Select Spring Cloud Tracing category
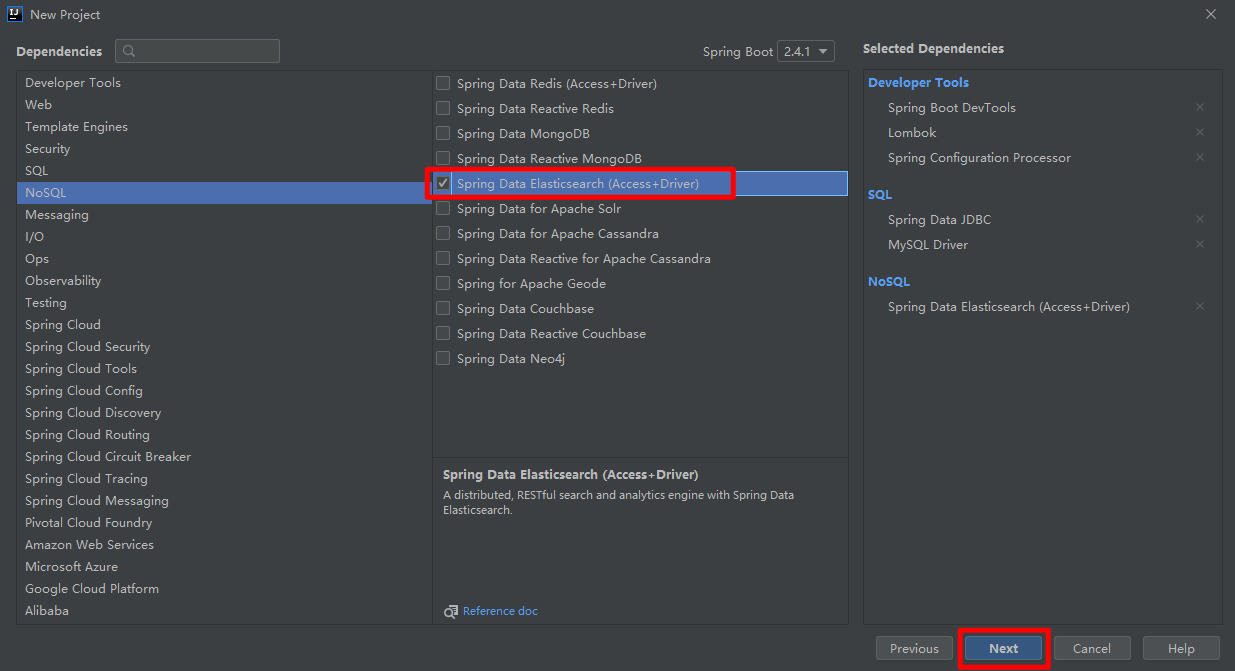 point(224,478)
